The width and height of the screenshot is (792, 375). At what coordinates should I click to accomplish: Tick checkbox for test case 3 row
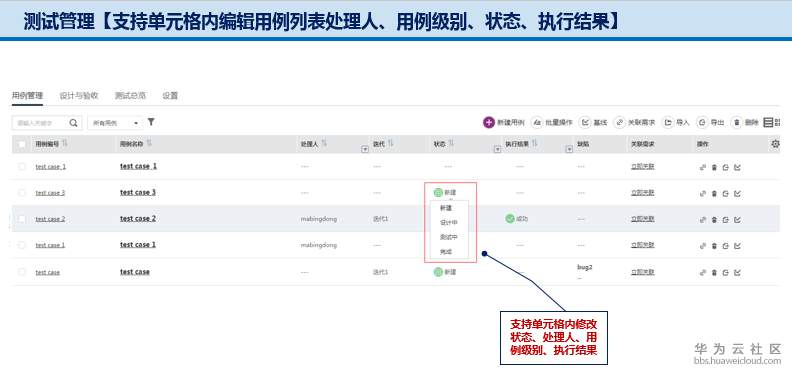coord(22,193)
